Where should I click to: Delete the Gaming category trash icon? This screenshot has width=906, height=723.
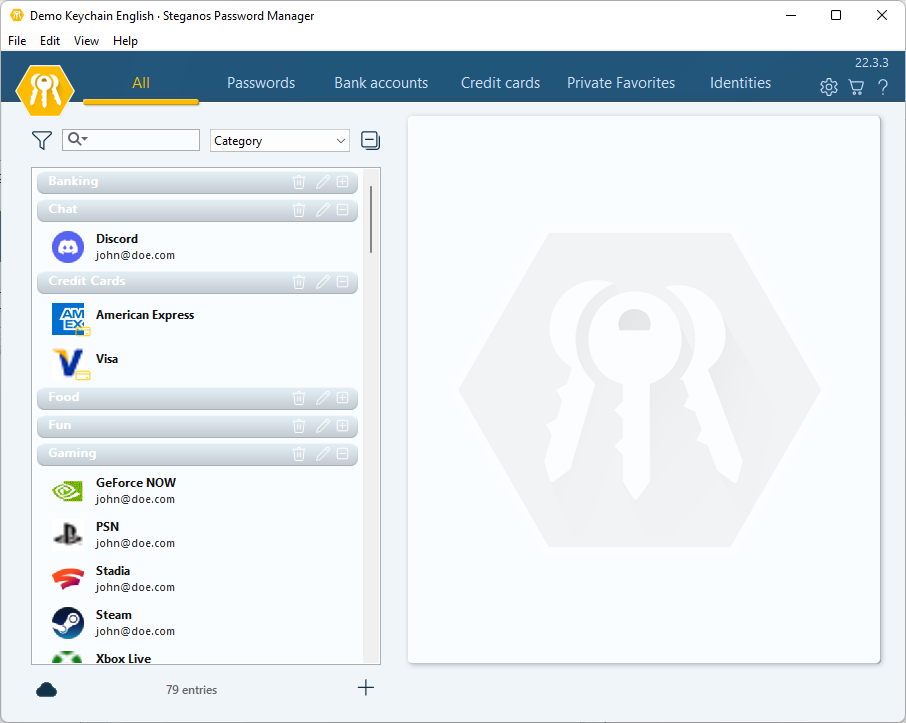(299, 454)
